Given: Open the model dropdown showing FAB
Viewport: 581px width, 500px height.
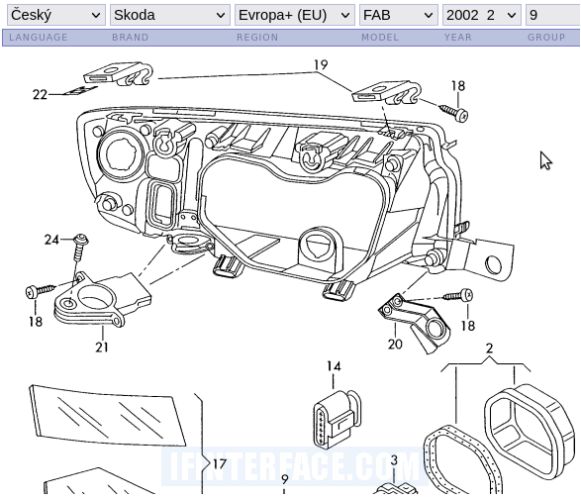Looking at the screenshot, I should tap(398, 15).
